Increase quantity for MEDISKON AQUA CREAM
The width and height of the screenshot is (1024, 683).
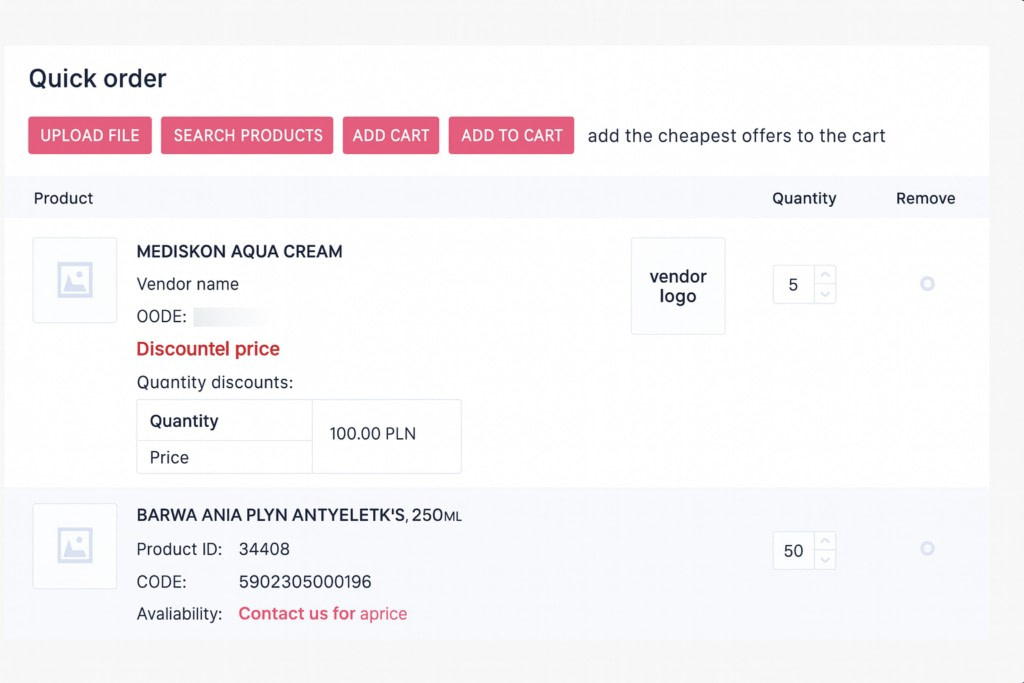pyautogui.click(x=824, y=273)
